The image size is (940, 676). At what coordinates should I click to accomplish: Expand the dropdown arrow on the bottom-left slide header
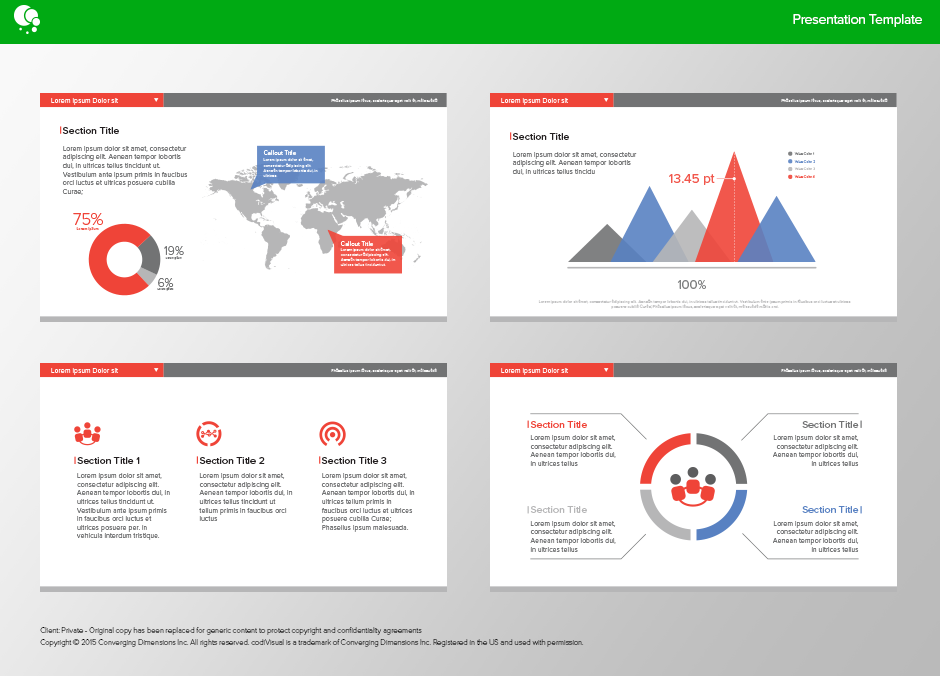click(157, 370)
